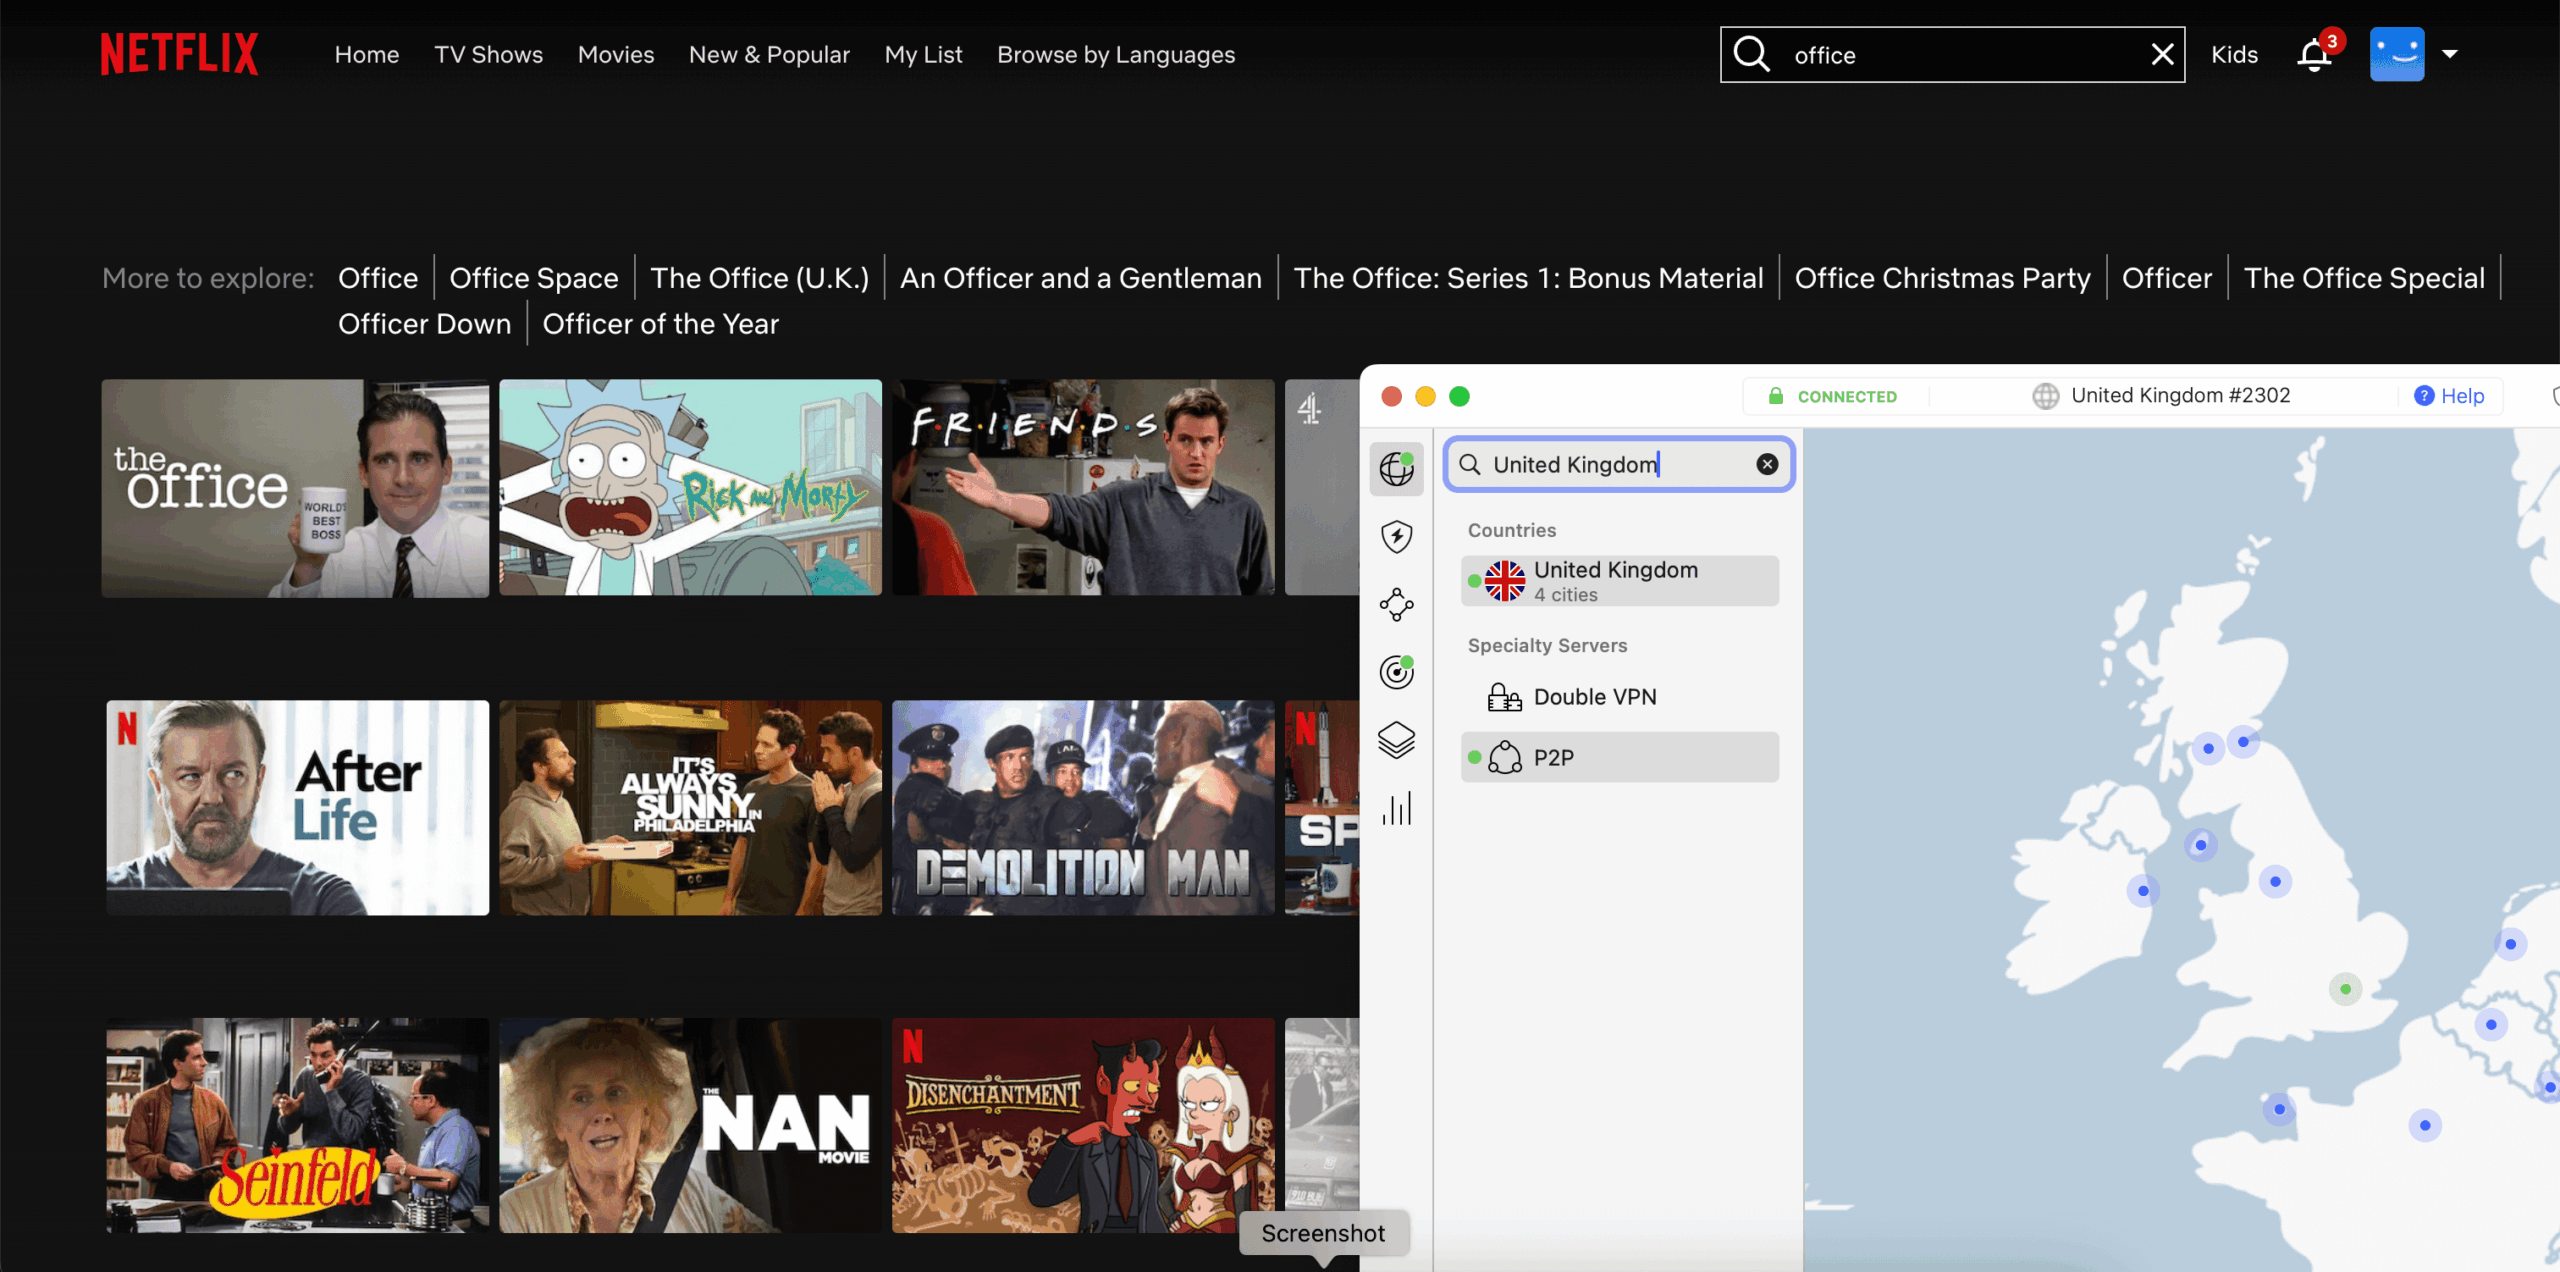Click the Double VPN lock icon
Image resolution: width=2560 pixels, height=1272 pixels.
(1504, 697)
